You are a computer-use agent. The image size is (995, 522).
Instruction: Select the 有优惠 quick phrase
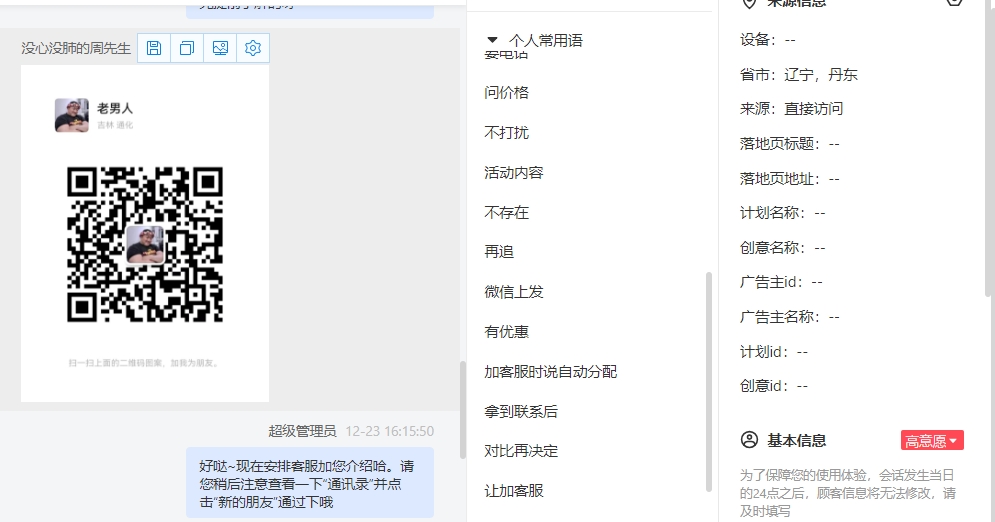click(x=506, y=332)
